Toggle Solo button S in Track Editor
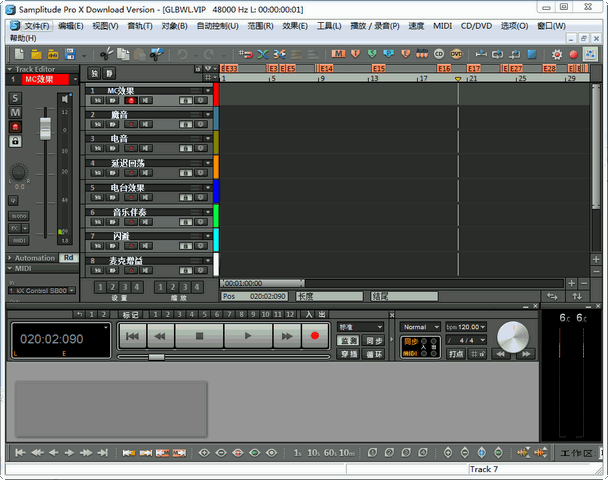This screenshot has height=480, width=608. point(15,98)
